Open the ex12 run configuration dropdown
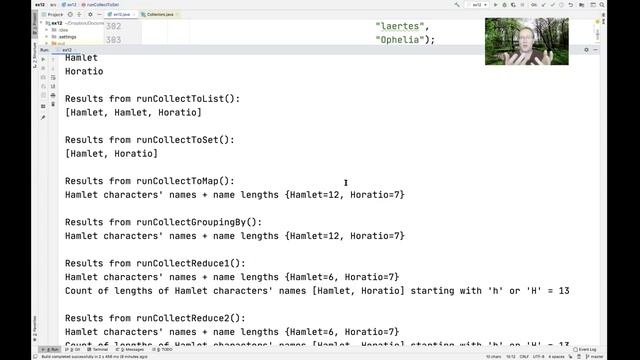The width and height of the screenshot is (640, 360). (478, 5)
